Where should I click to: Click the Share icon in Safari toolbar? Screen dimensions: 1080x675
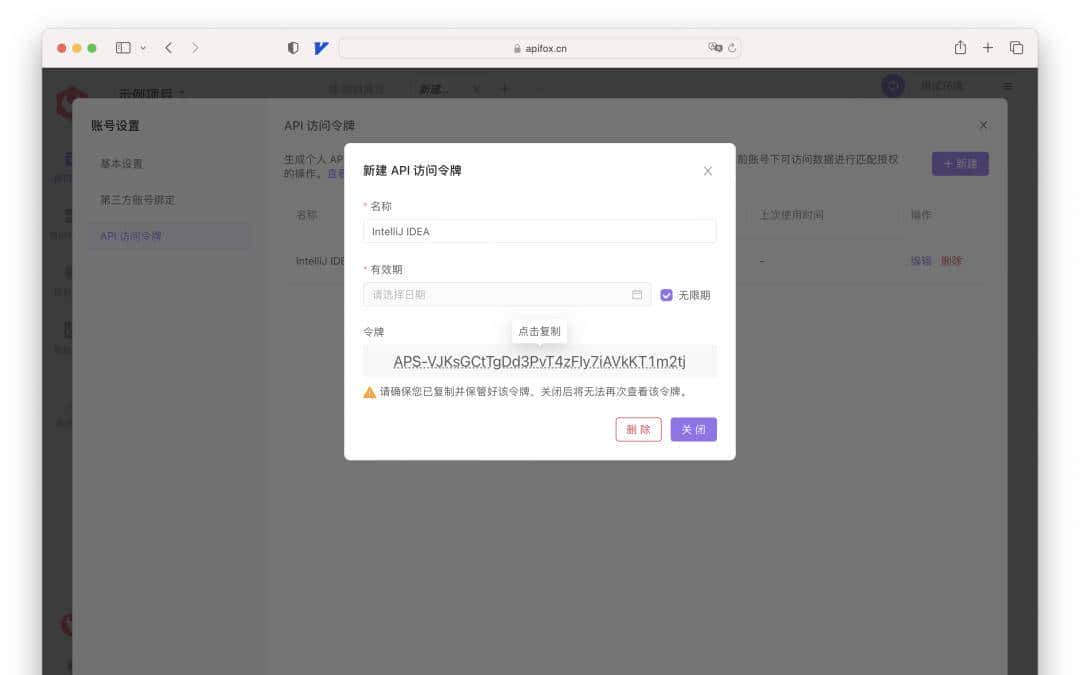[x=959, y=47]
